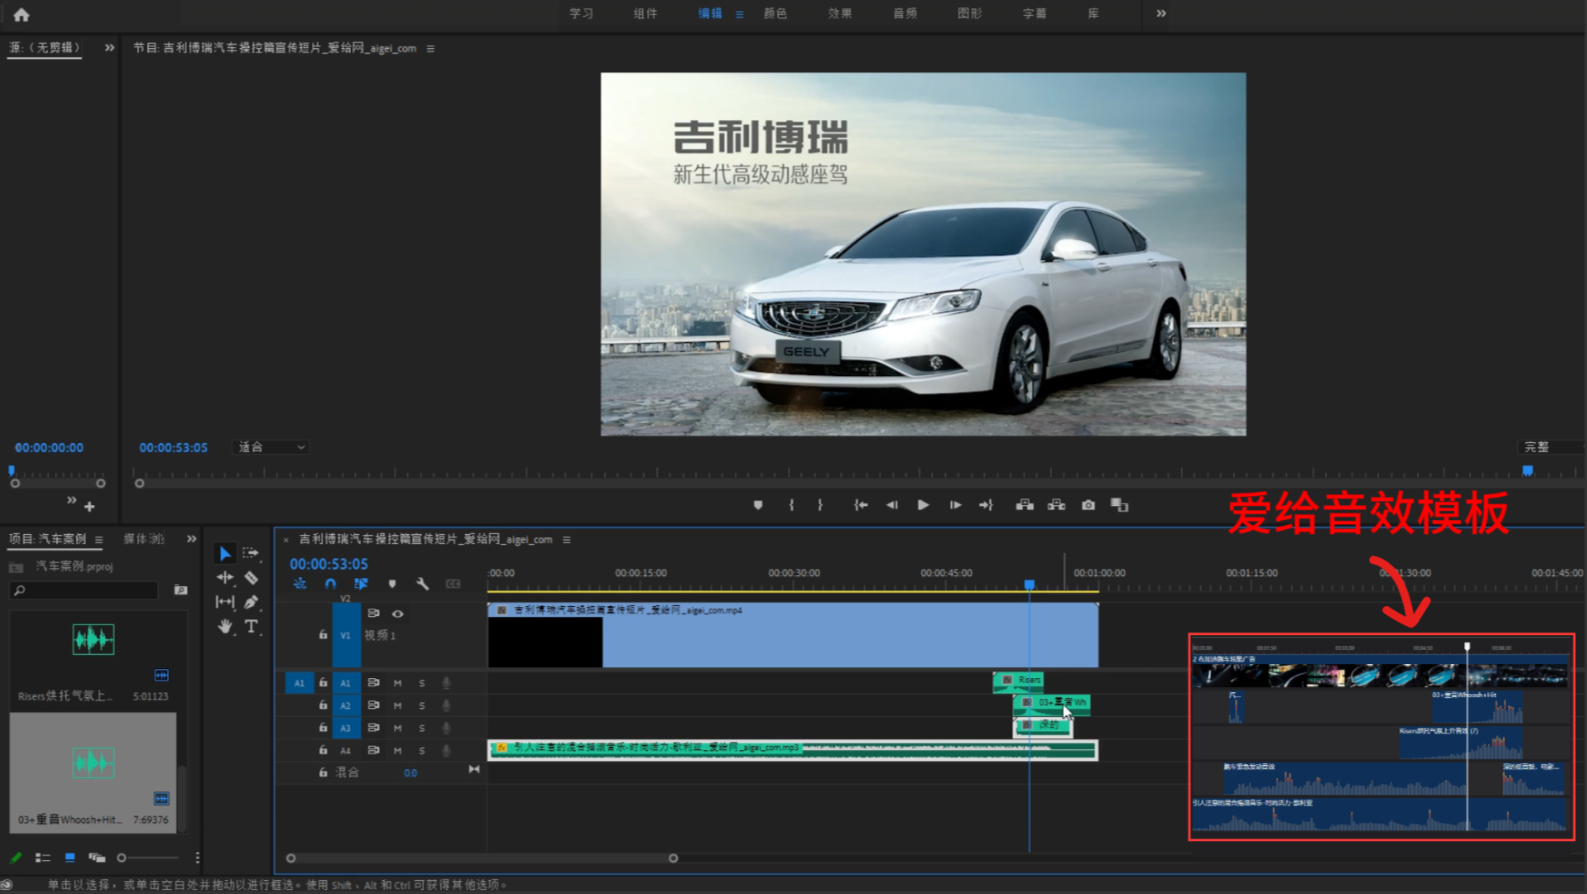
Task: Switch to the 颜色 workspace
Action: tap(776, 14)
